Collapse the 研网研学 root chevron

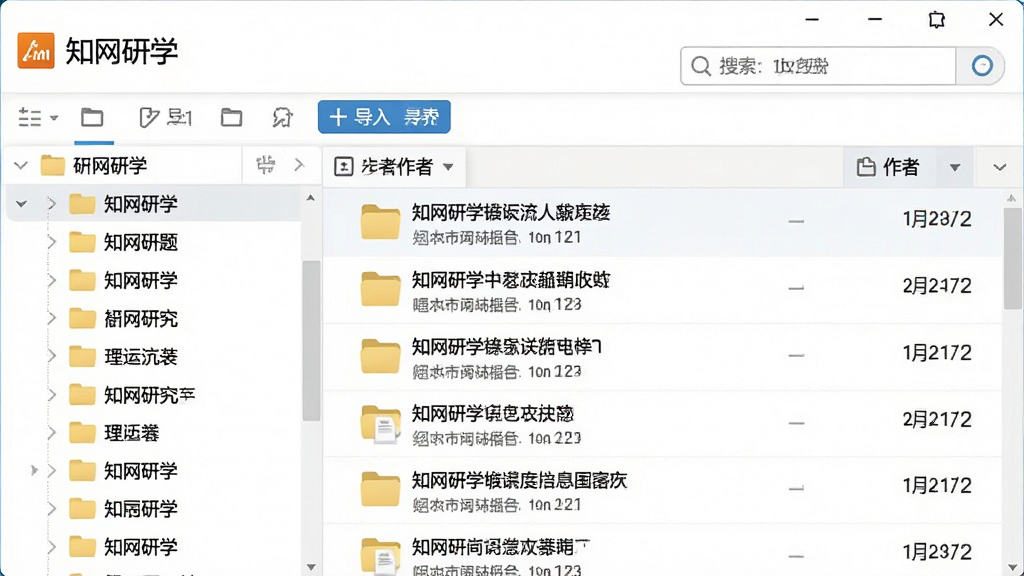[x=21, y=166]
